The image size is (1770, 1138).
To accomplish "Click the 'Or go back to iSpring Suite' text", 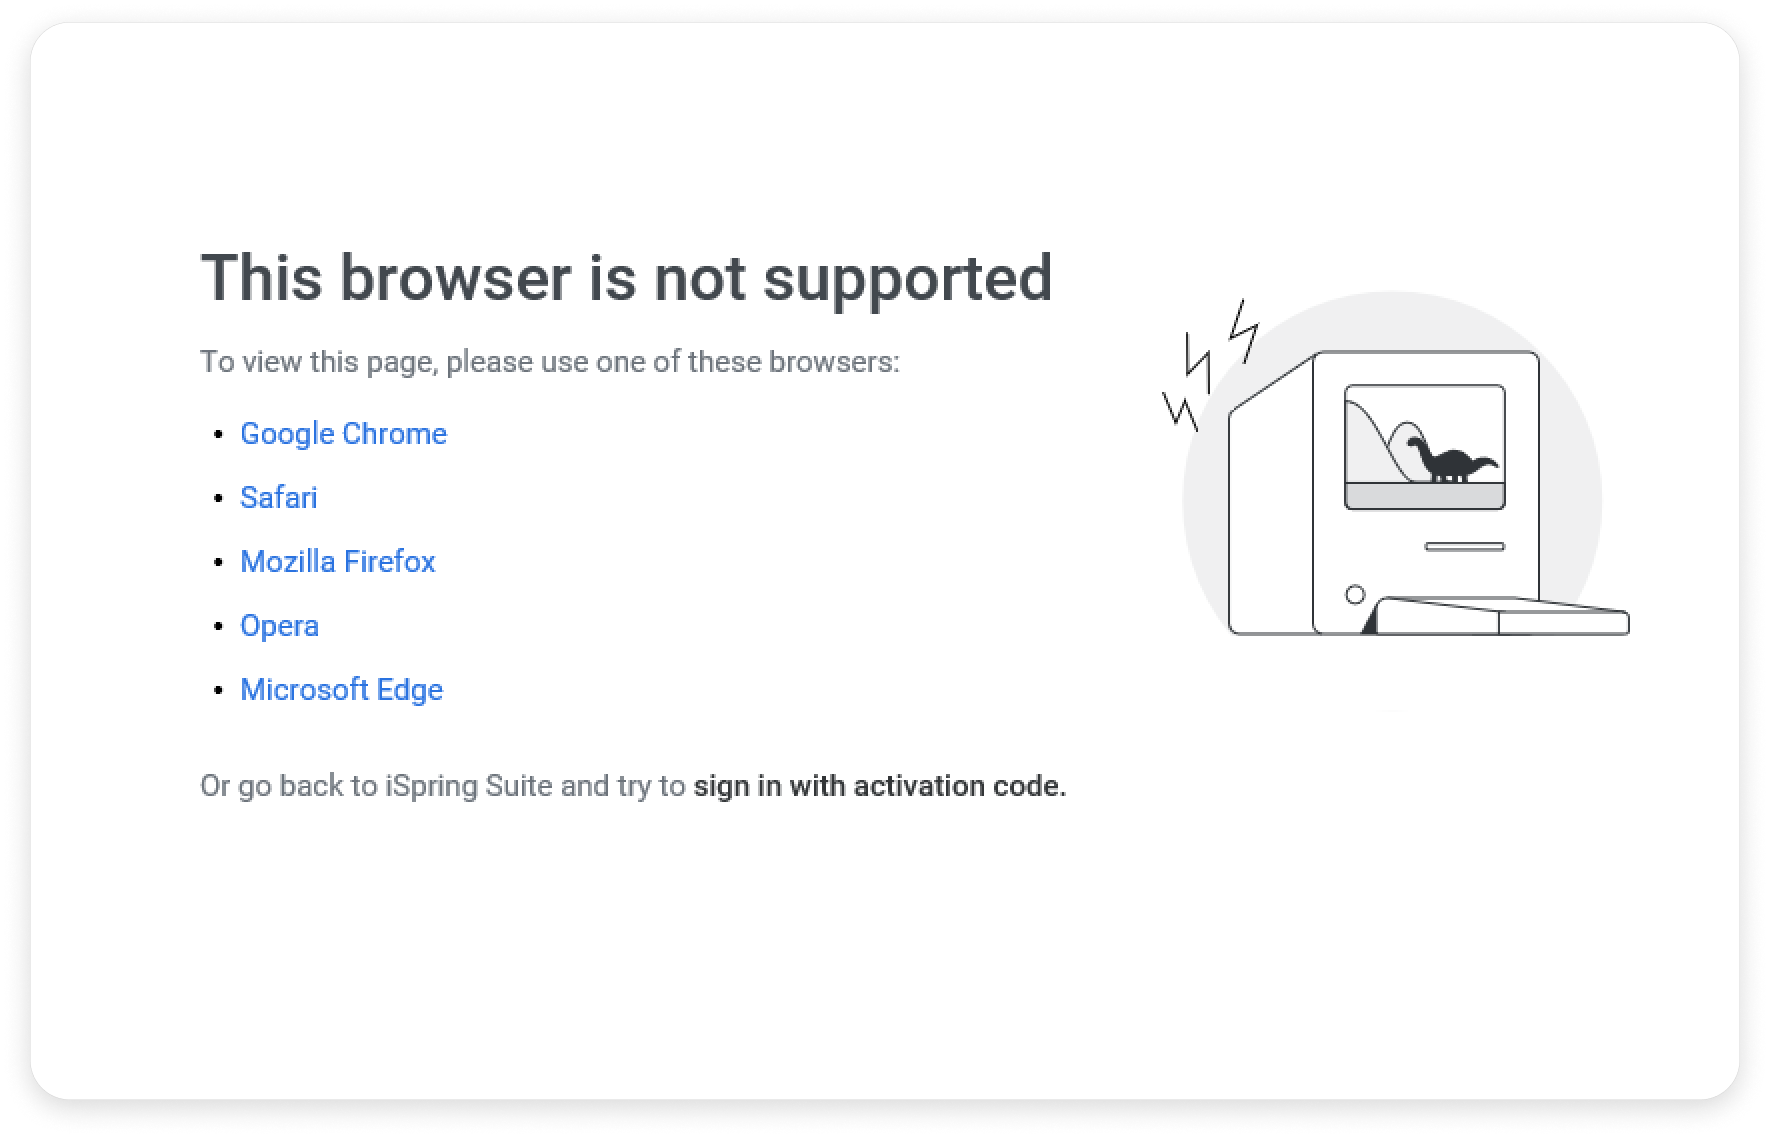I will pyautogui.click(x=442, y=786).
